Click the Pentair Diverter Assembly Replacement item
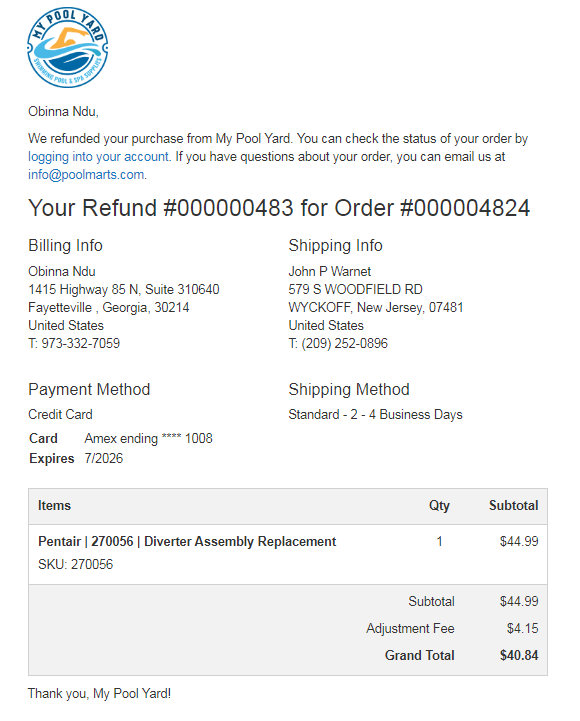Screen dimensions: 580x721 click(187, 542)
